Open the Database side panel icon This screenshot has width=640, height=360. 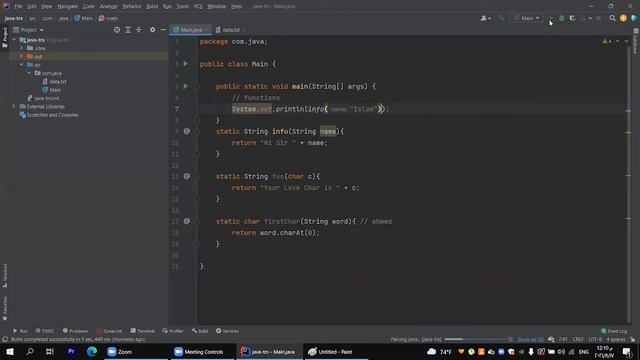point(636,41)
